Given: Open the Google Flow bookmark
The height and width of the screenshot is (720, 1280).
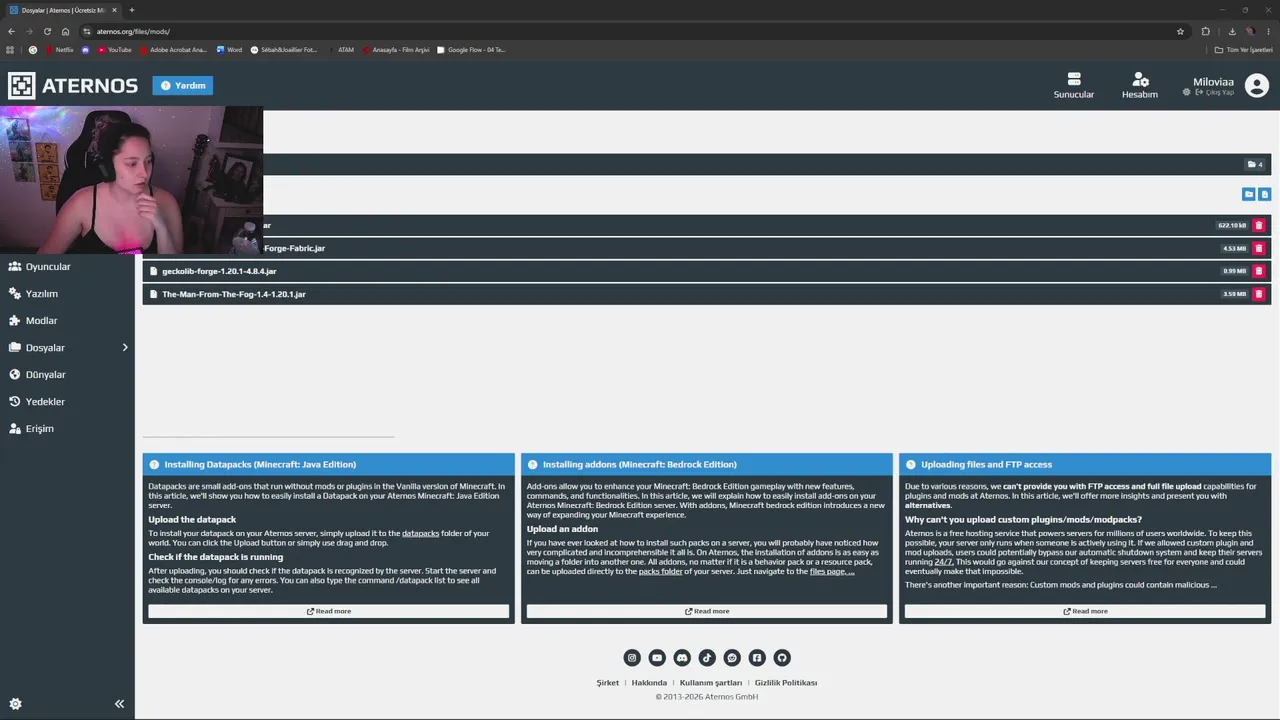Looking at the screenshot, I should (471, 50).
